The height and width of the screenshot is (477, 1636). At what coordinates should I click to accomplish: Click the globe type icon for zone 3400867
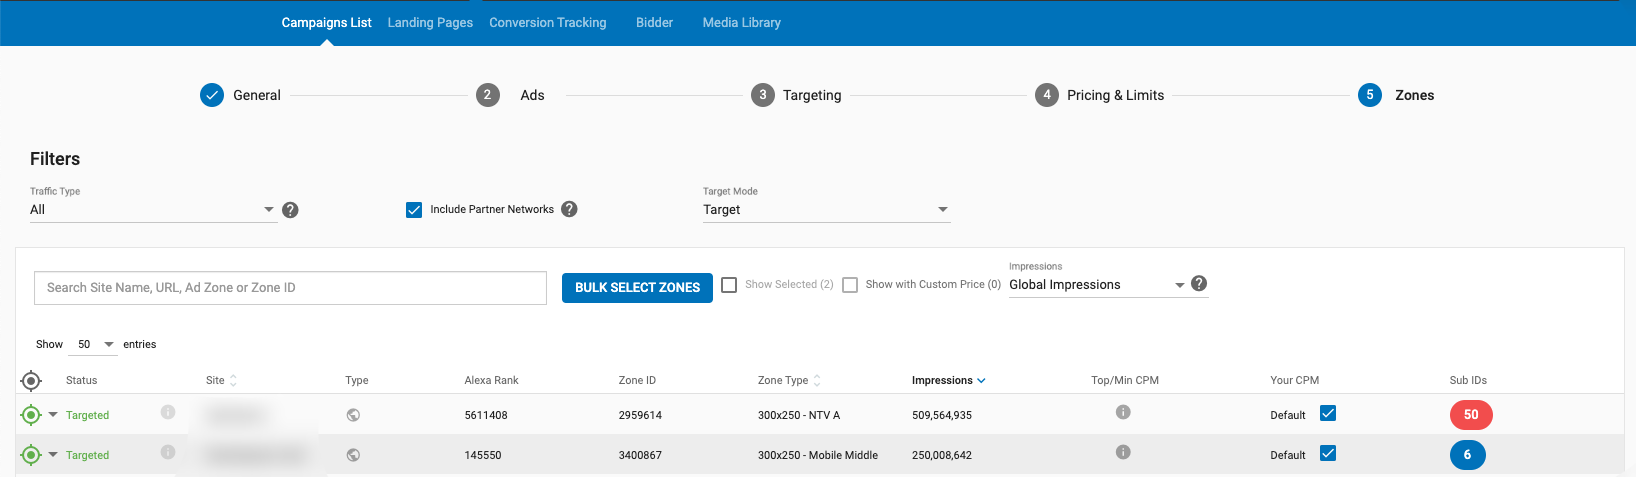tap(353, 455)
